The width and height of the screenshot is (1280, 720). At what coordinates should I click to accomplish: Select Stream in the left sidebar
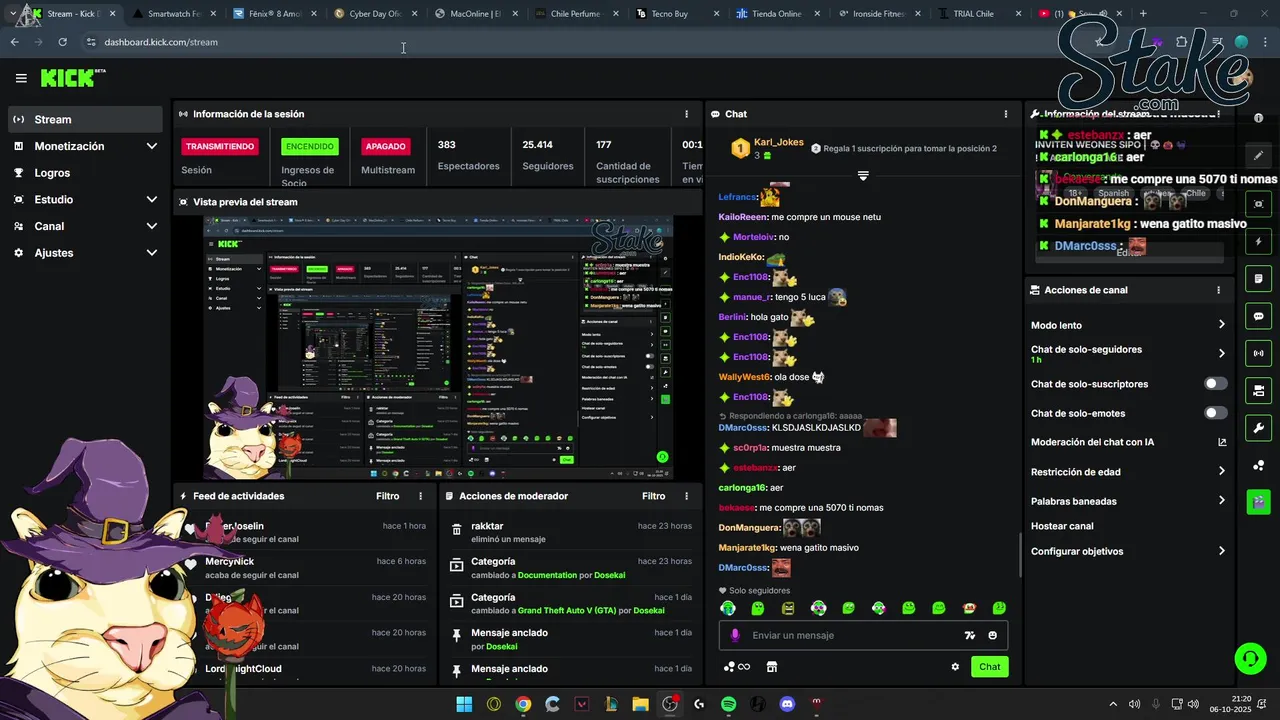click(85, 119)
